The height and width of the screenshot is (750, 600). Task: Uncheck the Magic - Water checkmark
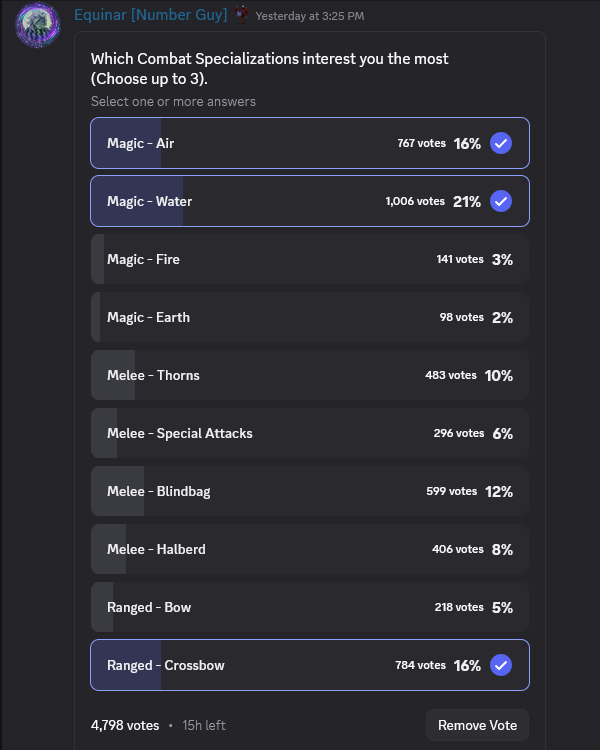501,201
